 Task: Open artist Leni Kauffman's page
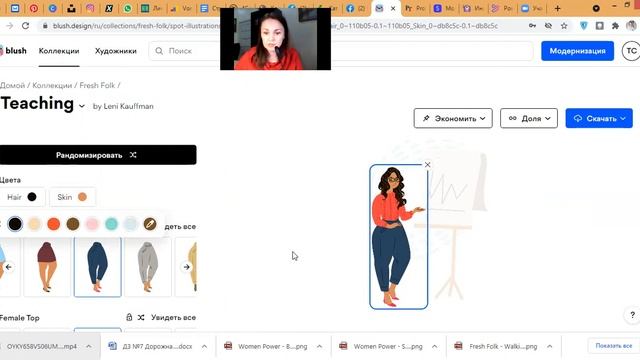[x=128, y=106]
